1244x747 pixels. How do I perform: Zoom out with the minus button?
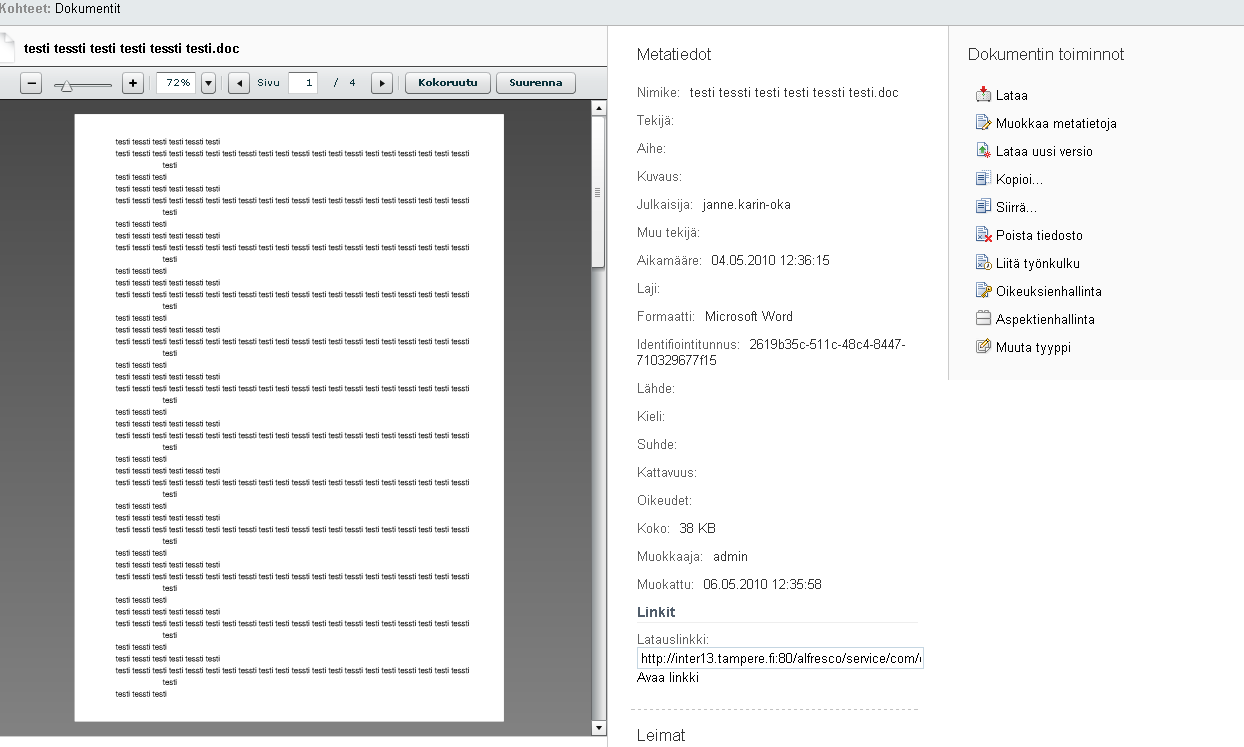point(31,83)
